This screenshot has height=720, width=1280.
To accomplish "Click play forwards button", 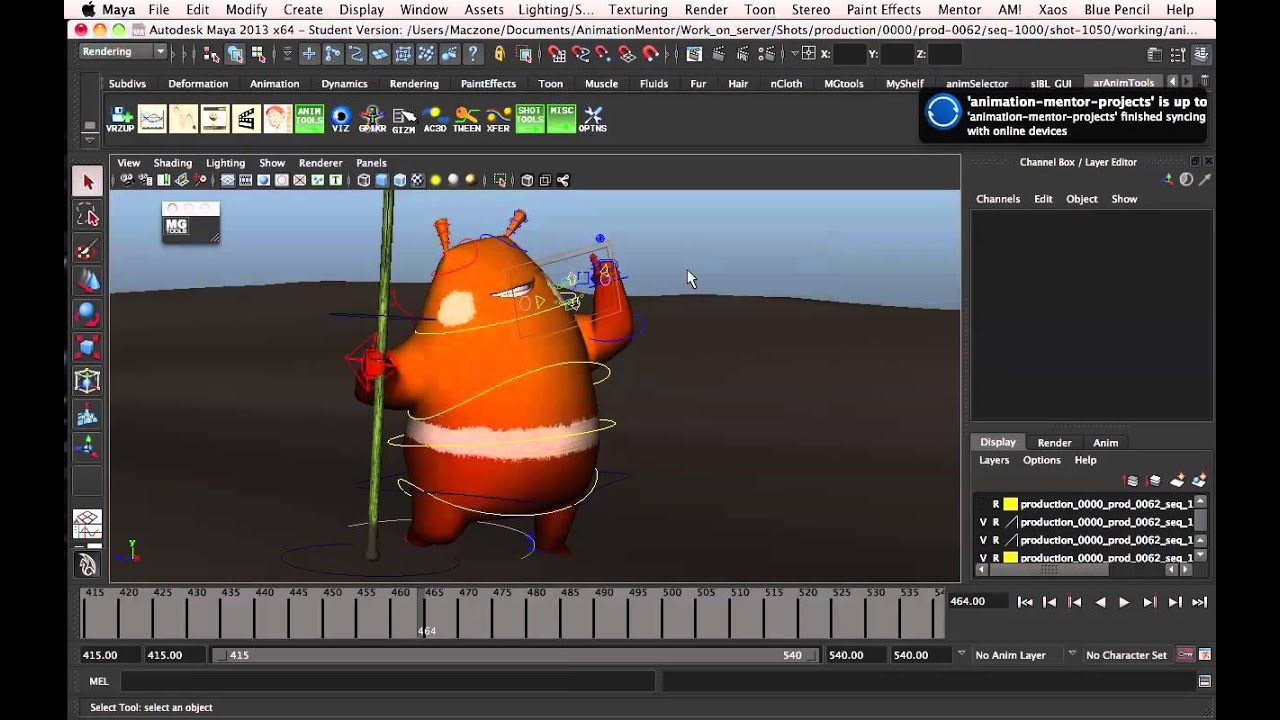I will tap(1124, 602).
